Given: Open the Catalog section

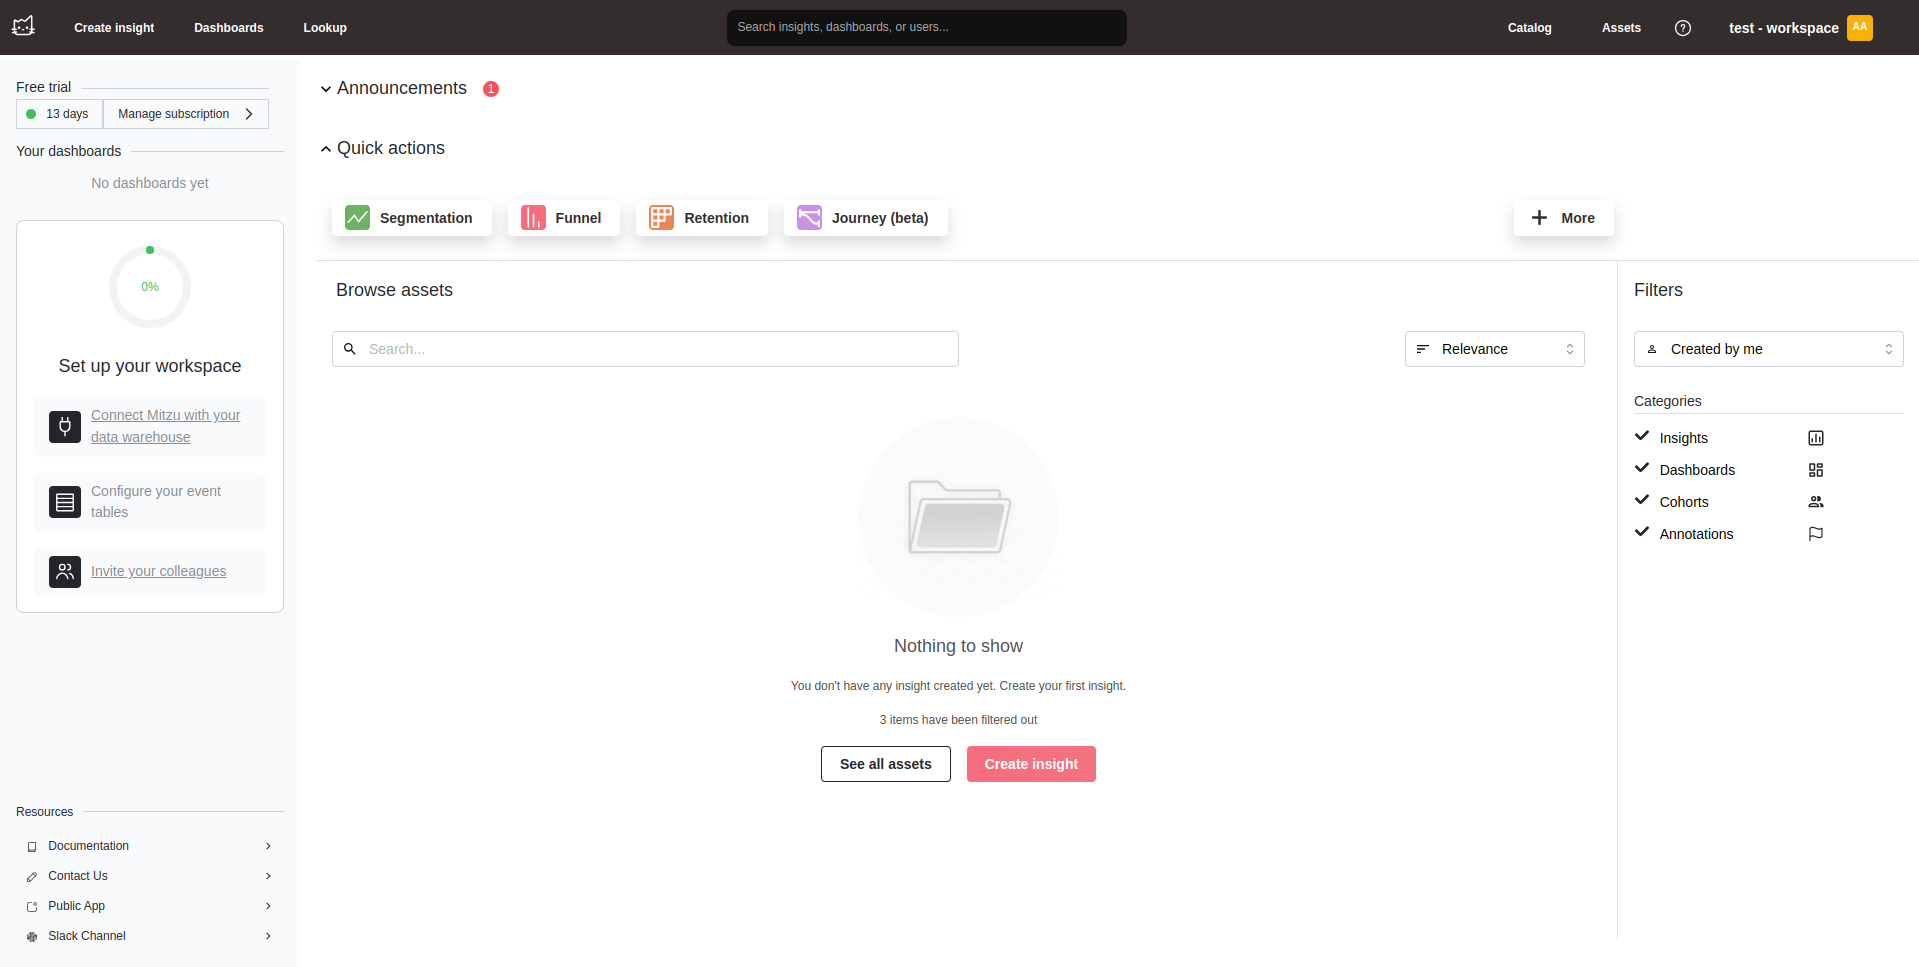Looking at the screenshot, I should [x=1529, y=27].
